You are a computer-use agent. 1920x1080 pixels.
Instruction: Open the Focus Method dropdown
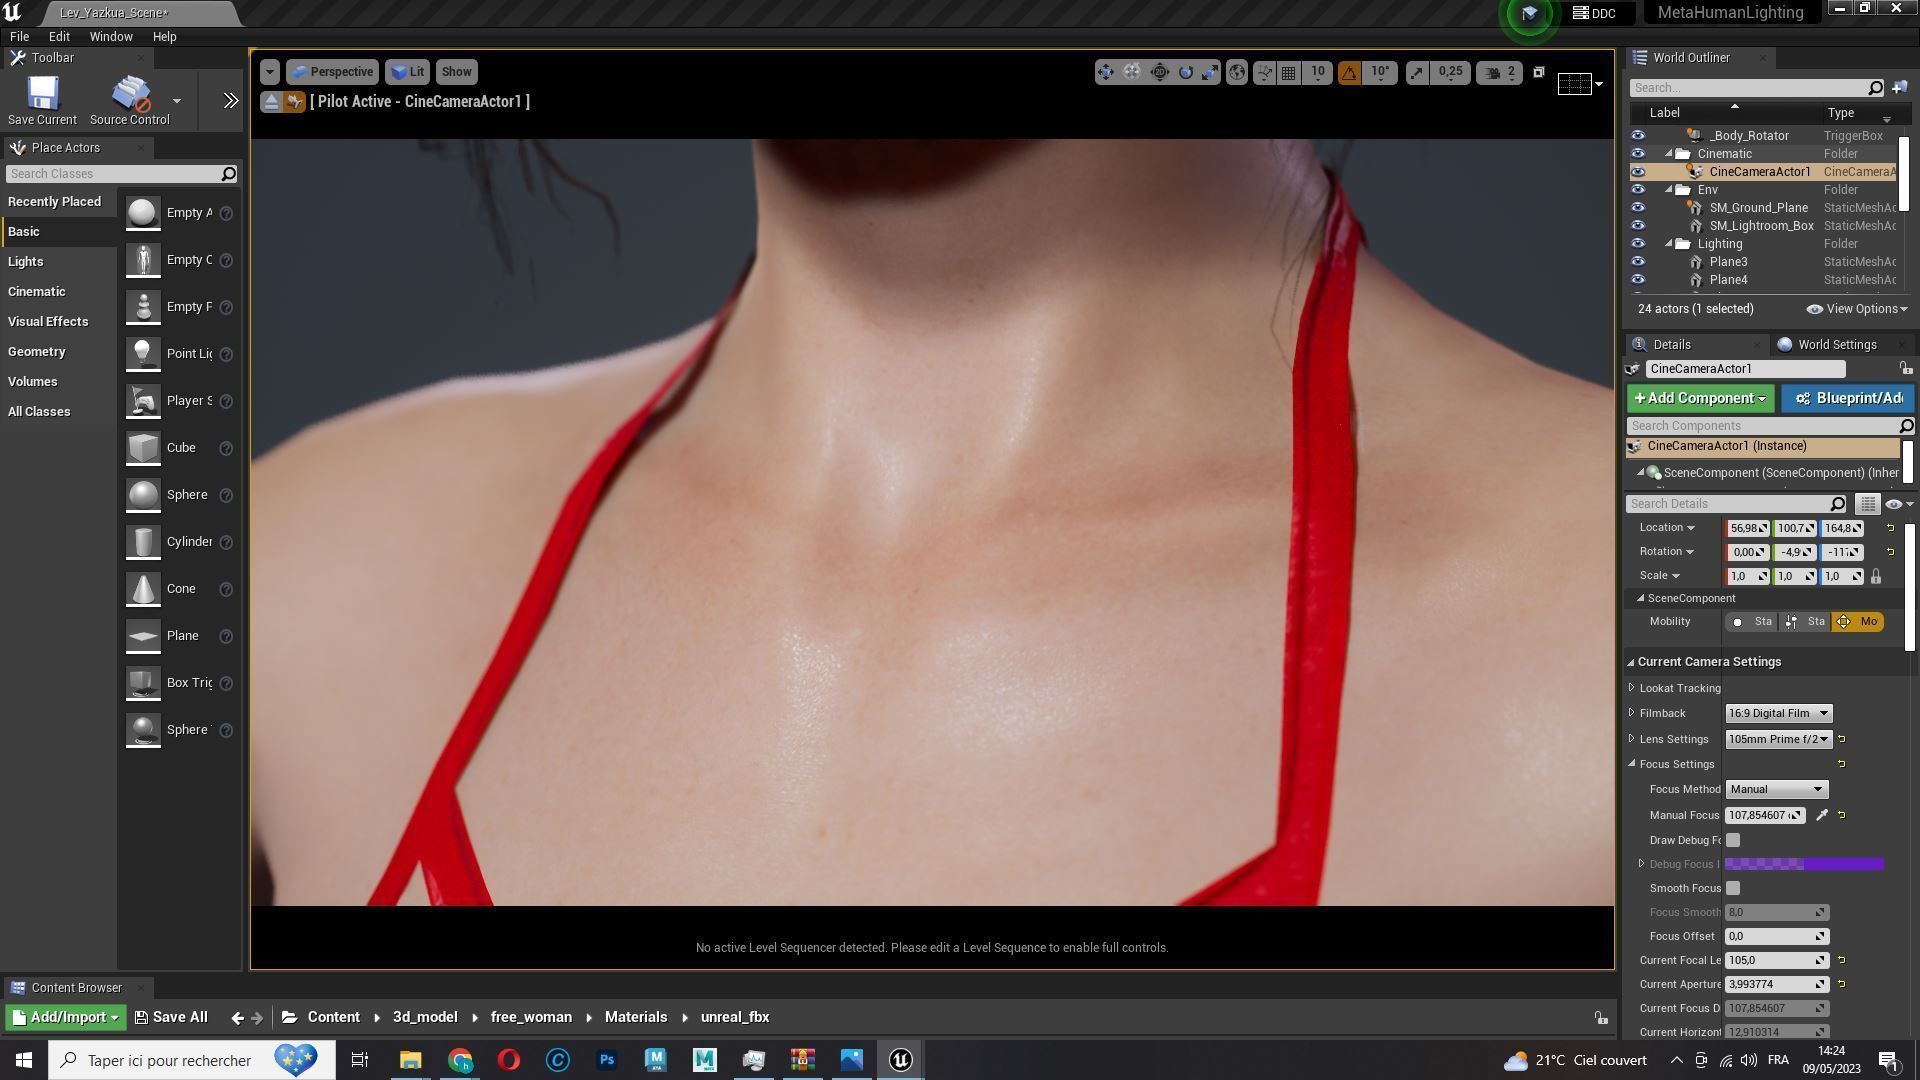click(1776, 789)
